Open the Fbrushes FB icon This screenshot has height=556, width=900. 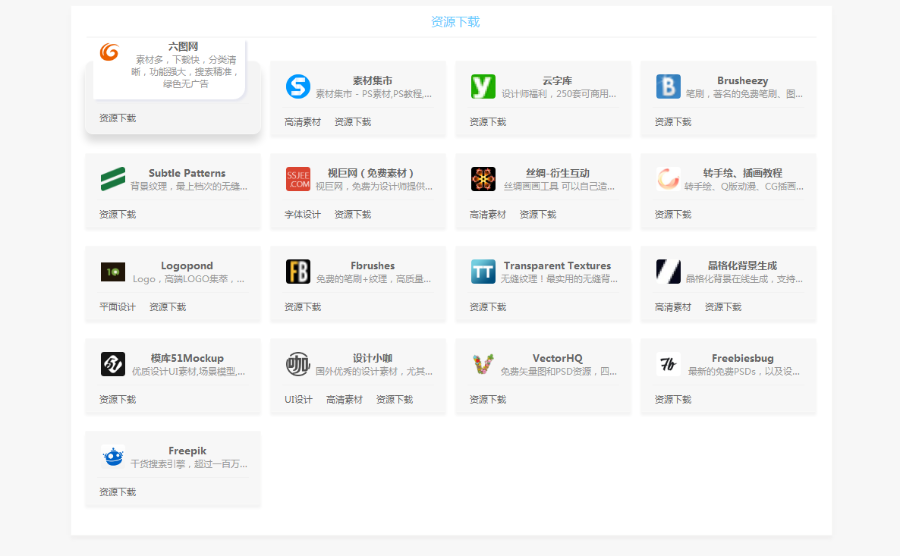298,272
